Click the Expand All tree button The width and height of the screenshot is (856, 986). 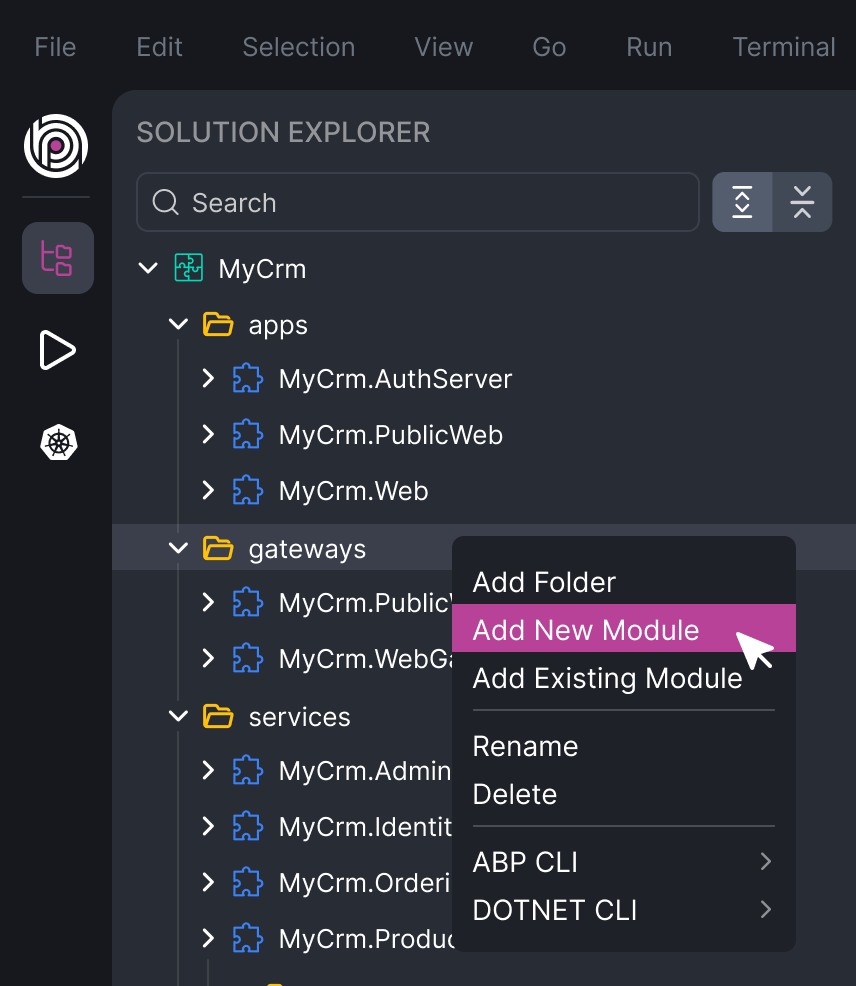(x=742, y=202)
